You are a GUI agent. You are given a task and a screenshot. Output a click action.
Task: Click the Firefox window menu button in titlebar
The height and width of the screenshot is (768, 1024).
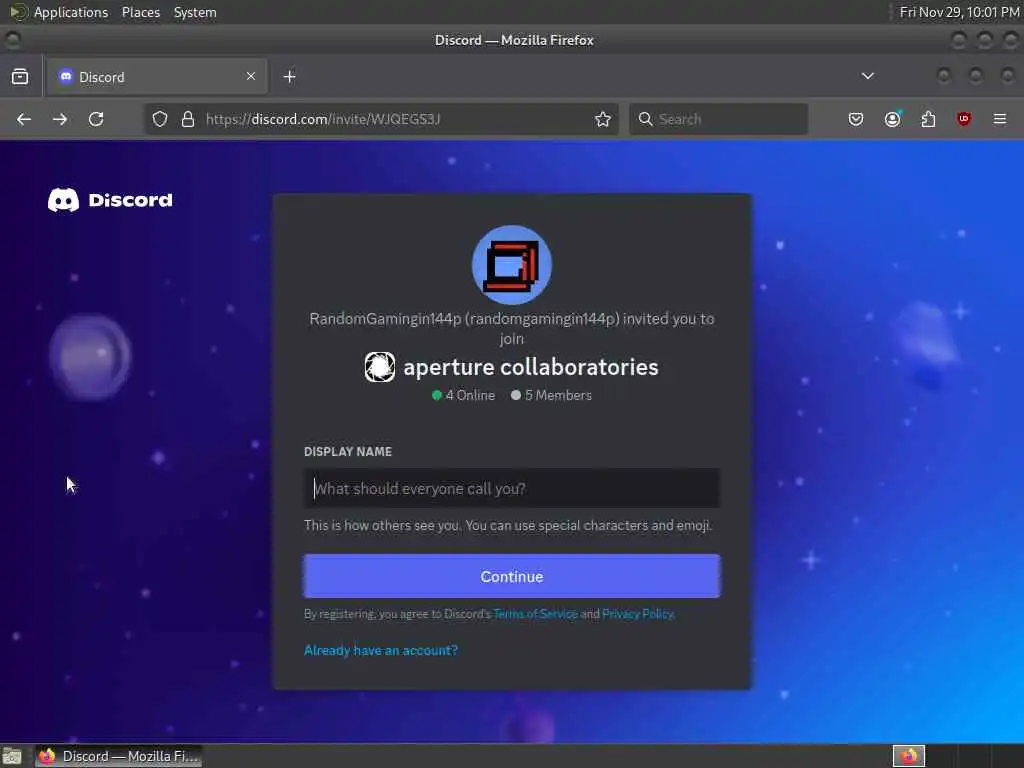13,40
